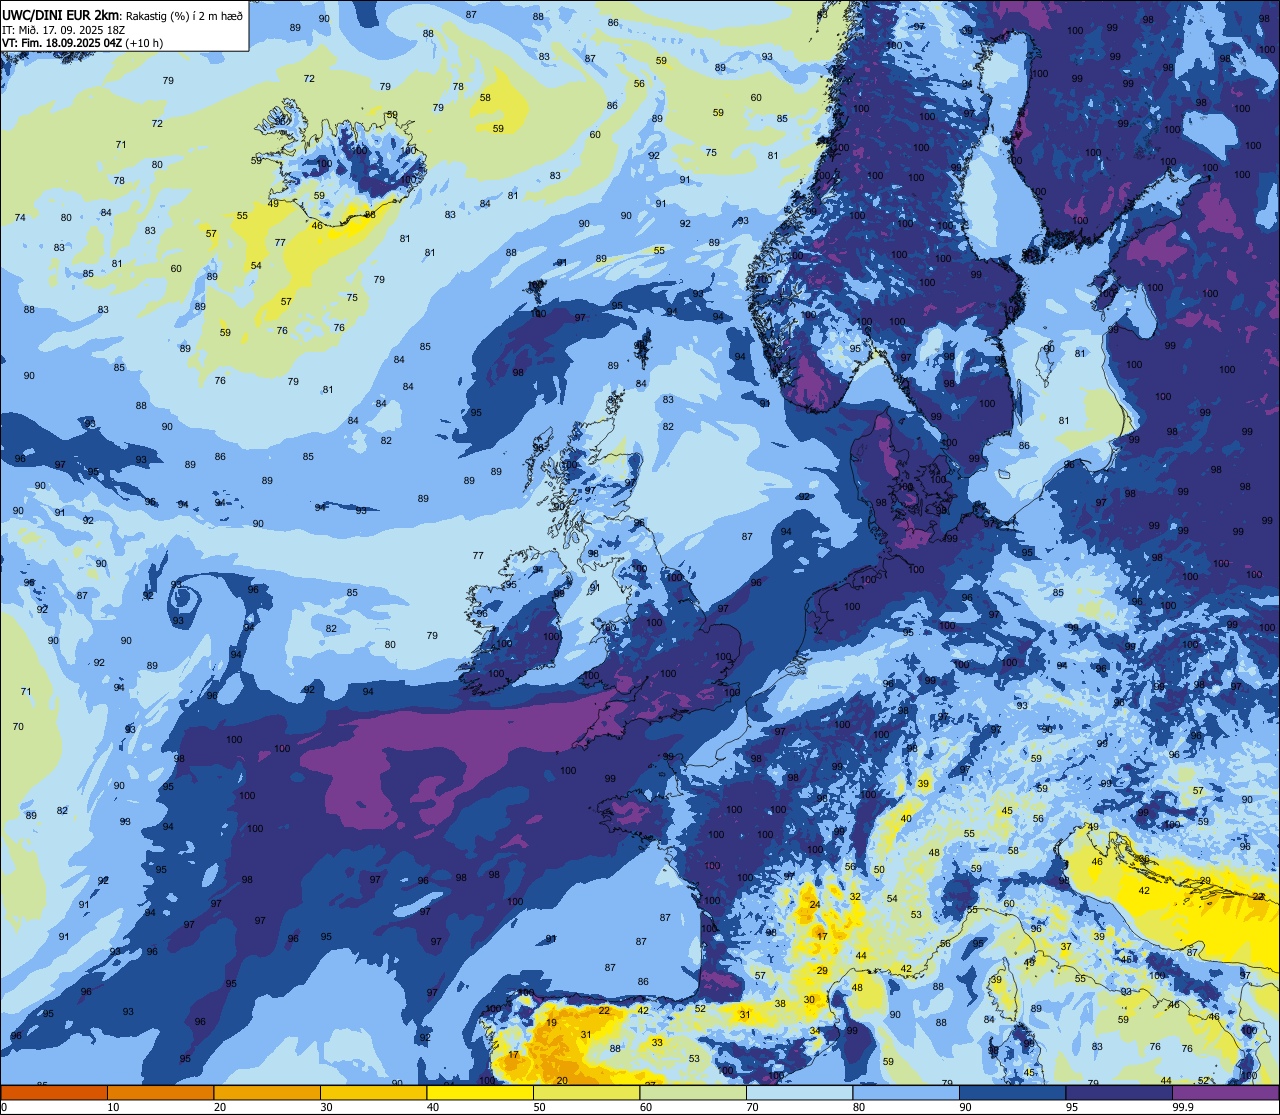Pick the 30–40% golden yellow legend swatch
The height and width of the screenshot is (1115, 1280).
pos(373,1092)
